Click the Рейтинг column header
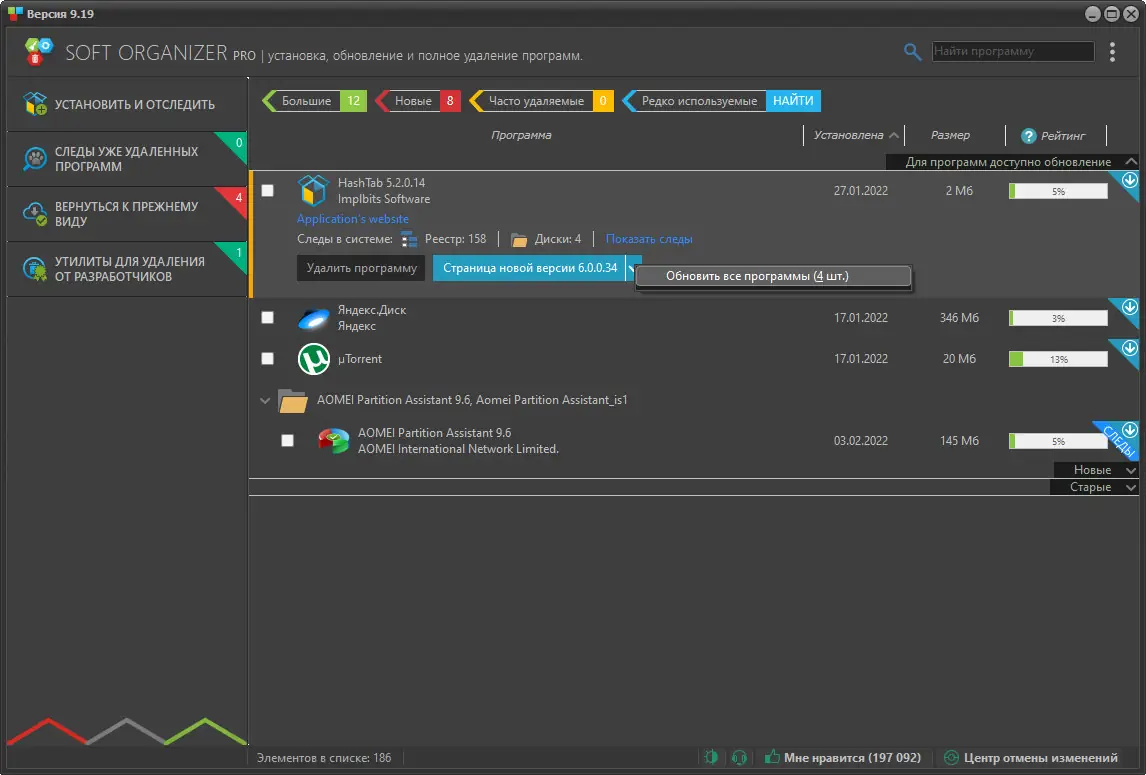Image resolution: width=1146 pixels, height=775 pixels. click(1063, 136)
